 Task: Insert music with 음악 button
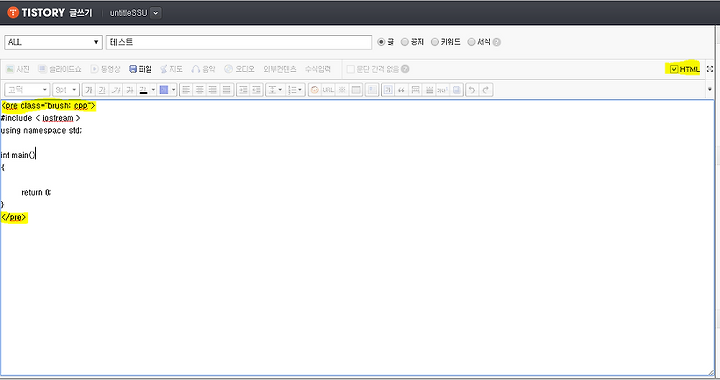click(x=203, y=69)
